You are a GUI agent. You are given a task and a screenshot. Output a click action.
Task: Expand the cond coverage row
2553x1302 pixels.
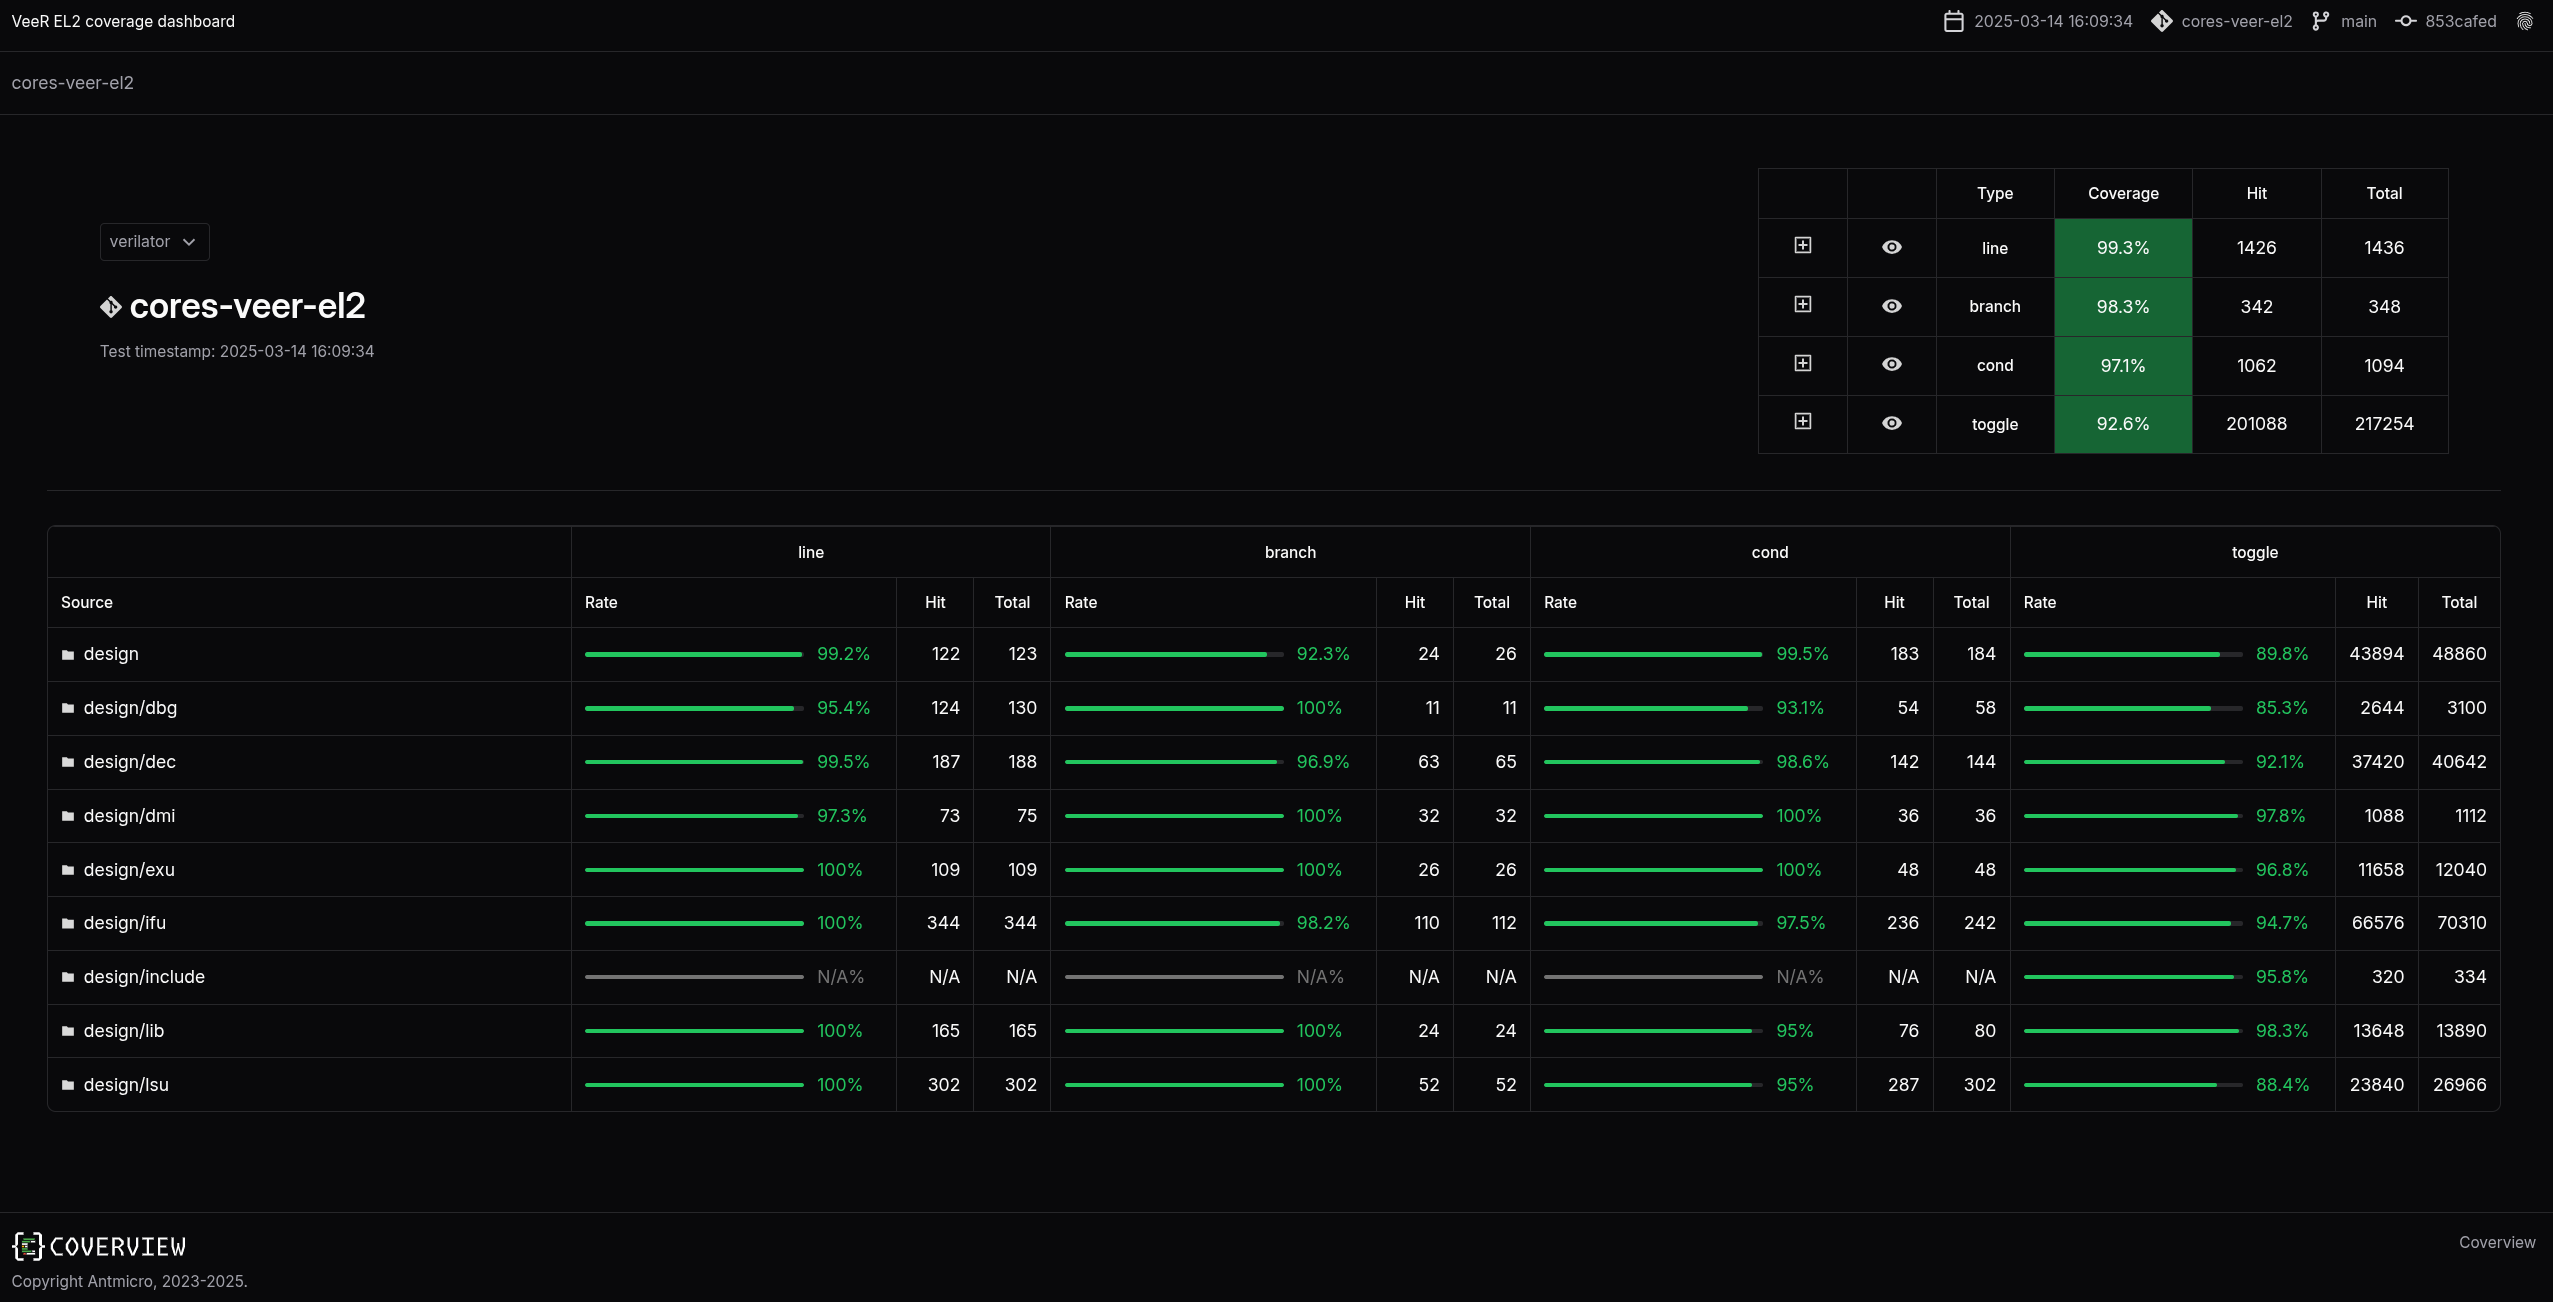pyautogui.click(x=1803, y=363)
